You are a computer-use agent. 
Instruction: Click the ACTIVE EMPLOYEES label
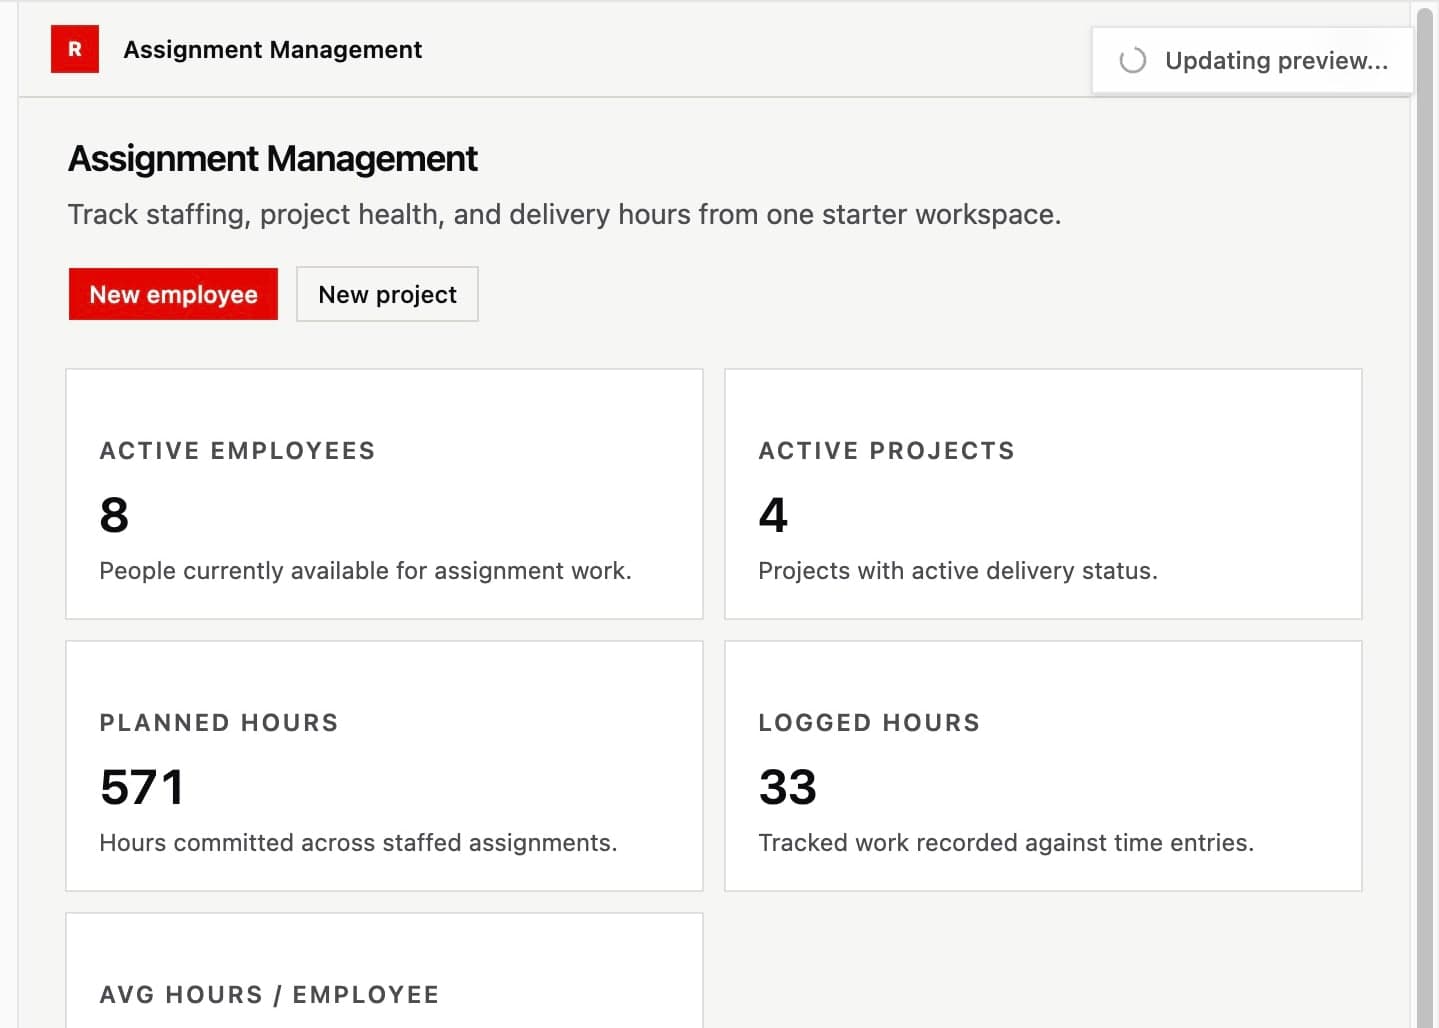point(237,451)
